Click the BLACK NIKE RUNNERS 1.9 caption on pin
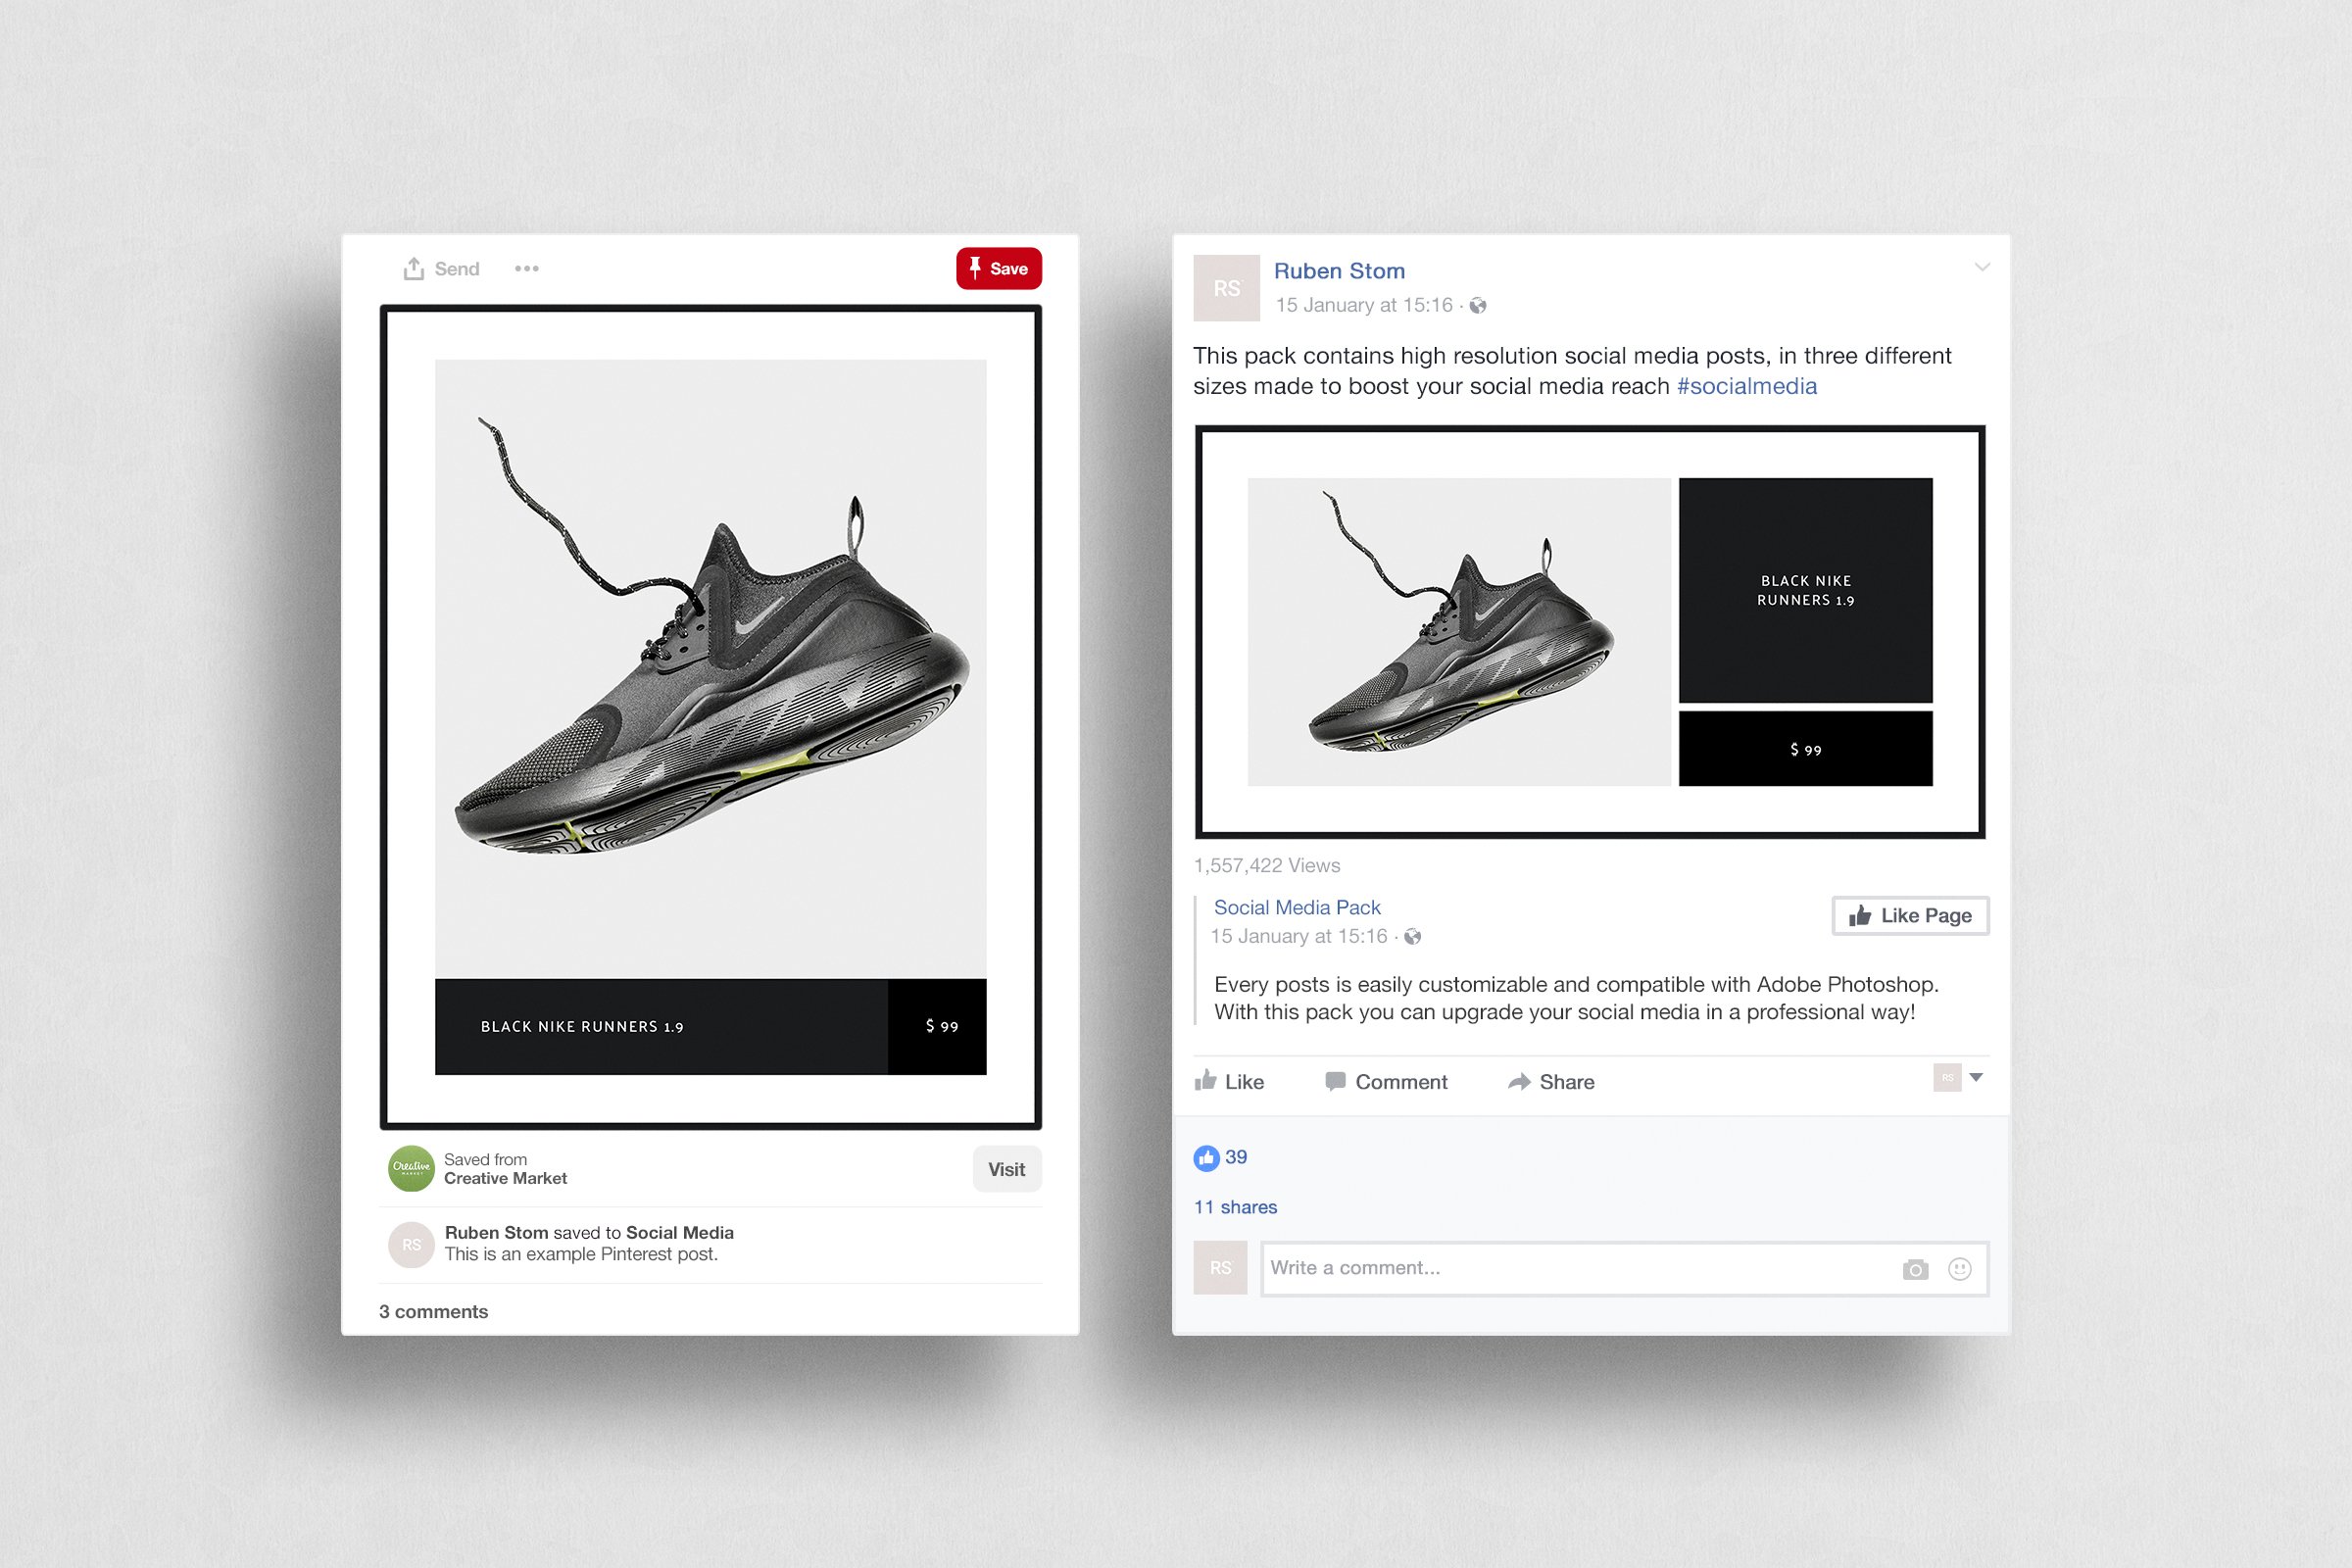The height and width of the screenshot is (1568, 2352). point(582,1027)
